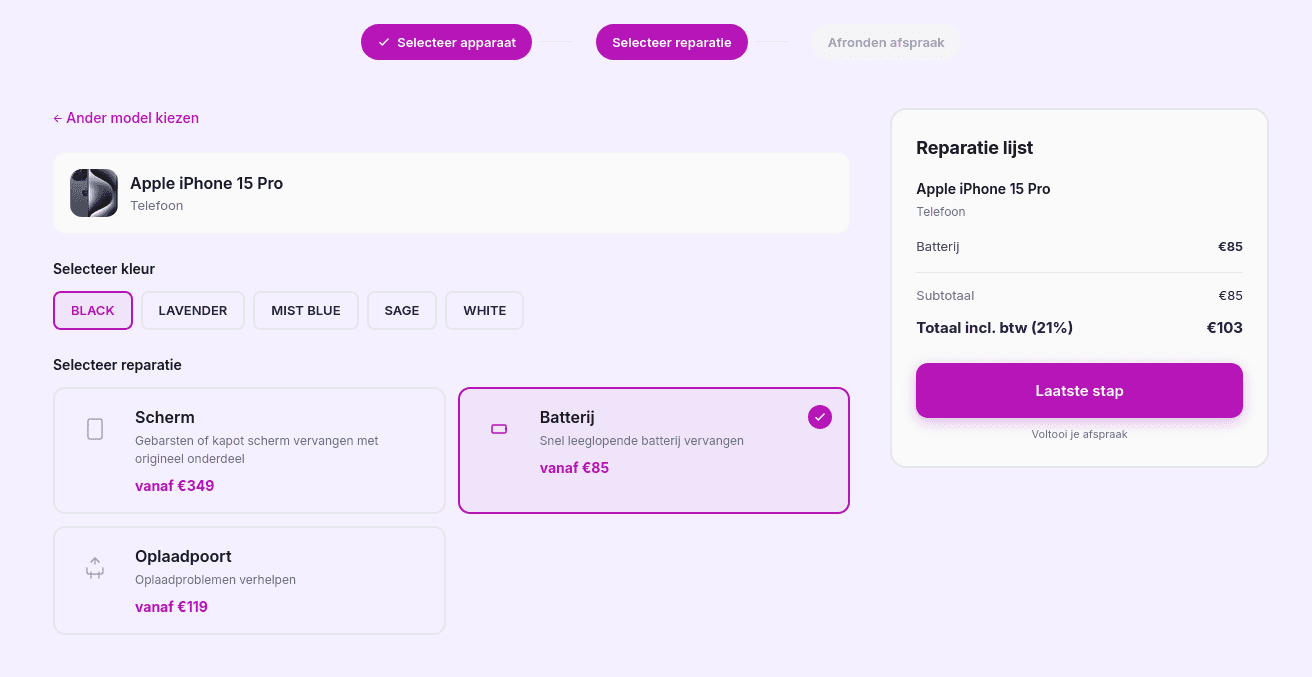Click the checkmark inside Selecteer apparaat step
This screenshot has height=677, width=1312.
tap(383, 42)
